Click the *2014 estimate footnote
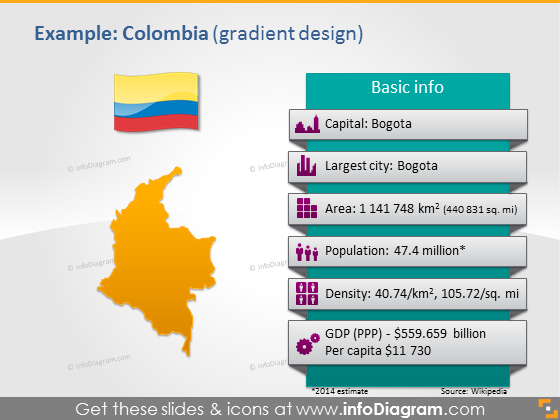This screenshot has height=420, width=560. (340, 391)
